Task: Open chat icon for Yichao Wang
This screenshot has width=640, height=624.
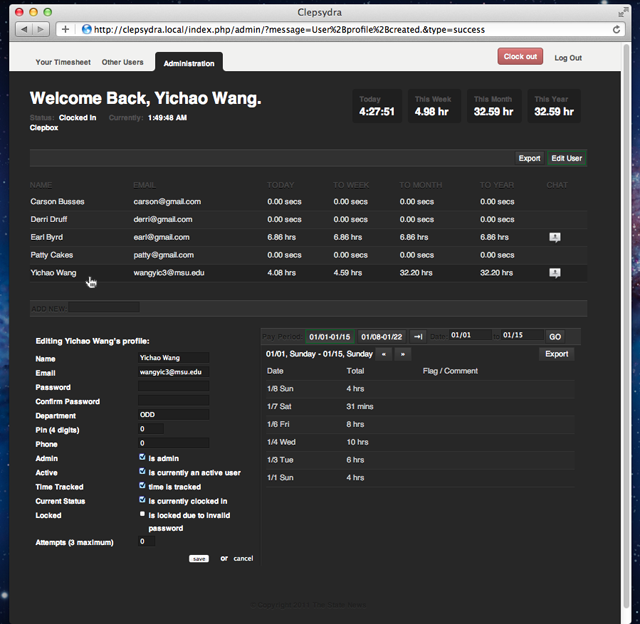Action: click(x=554, y=273)
